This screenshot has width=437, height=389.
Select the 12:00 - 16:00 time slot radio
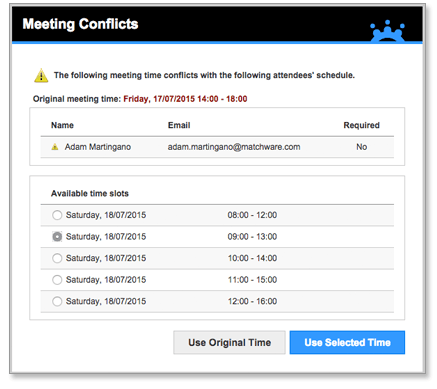pos(57,301)
